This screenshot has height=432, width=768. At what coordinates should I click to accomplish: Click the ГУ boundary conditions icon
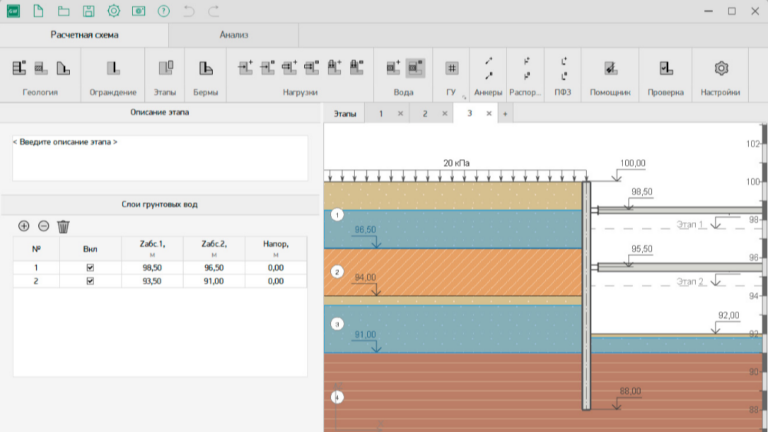click(x=452, y=68)
